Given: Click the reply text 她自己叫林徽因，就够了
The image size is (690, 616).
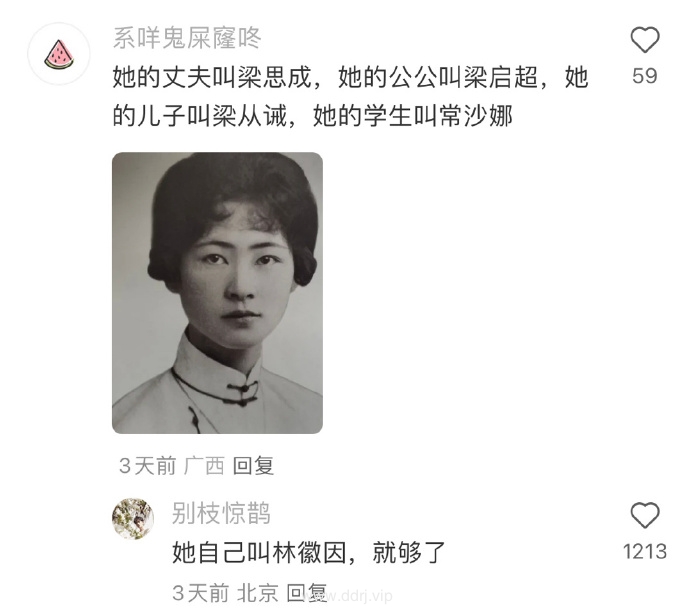Looking at the screenshot, I should click(x=308, y=552).
